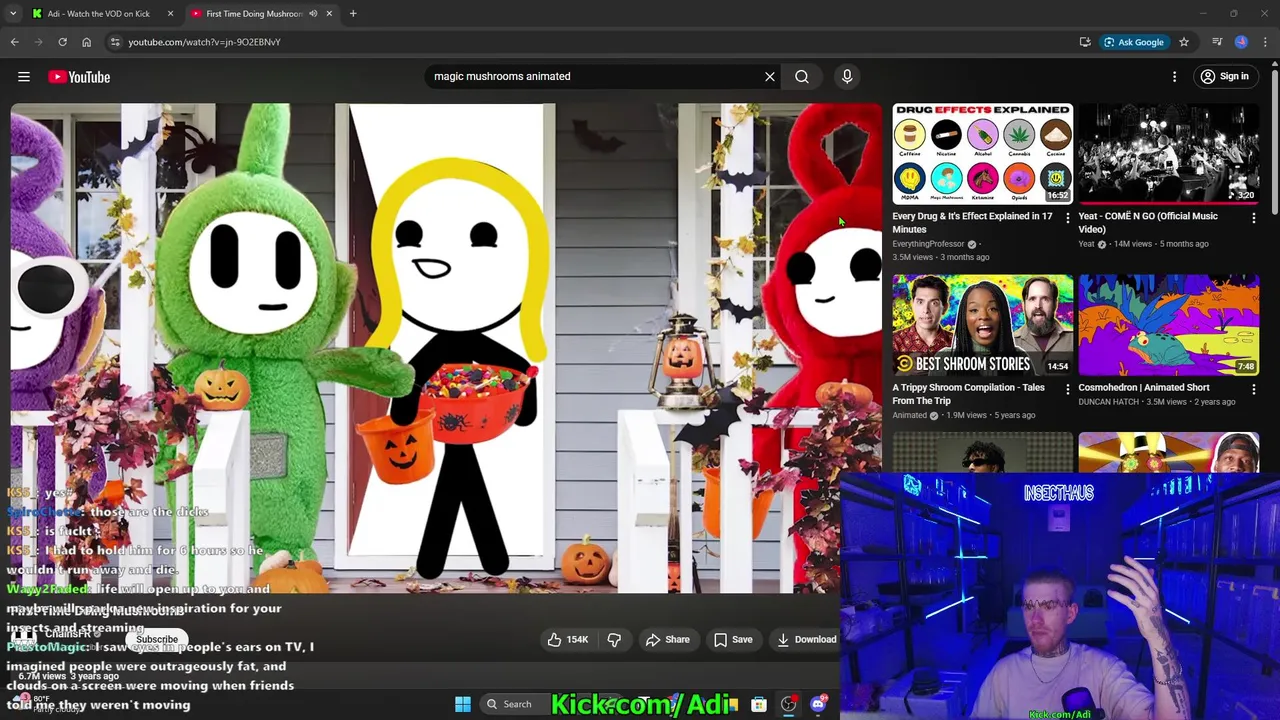
Task: Play the Cosmohedron Animated Short thumbnail
Action: (1168, 325)
